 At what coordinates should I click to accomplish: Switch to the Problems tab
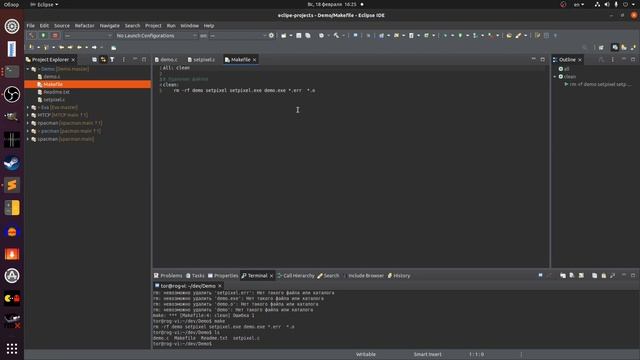[x=168, y=276]
